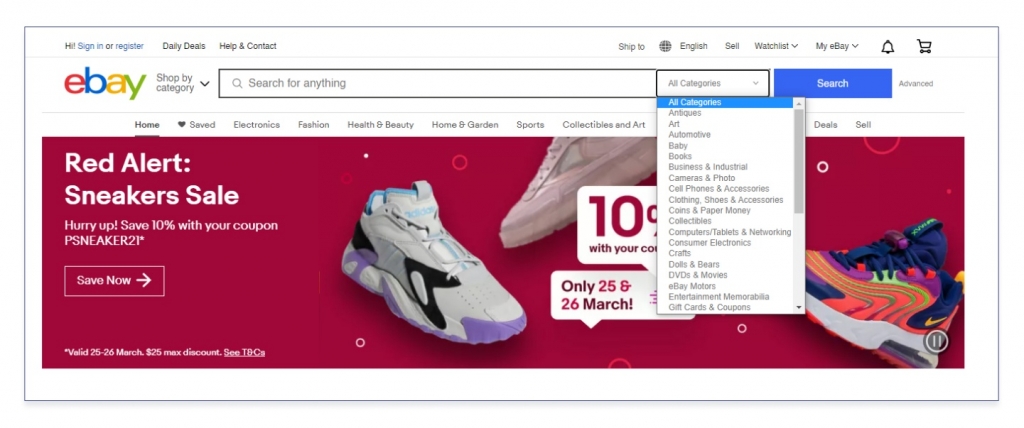Click the register link
Screen dimensions: 1024x428
coord(129,46)
